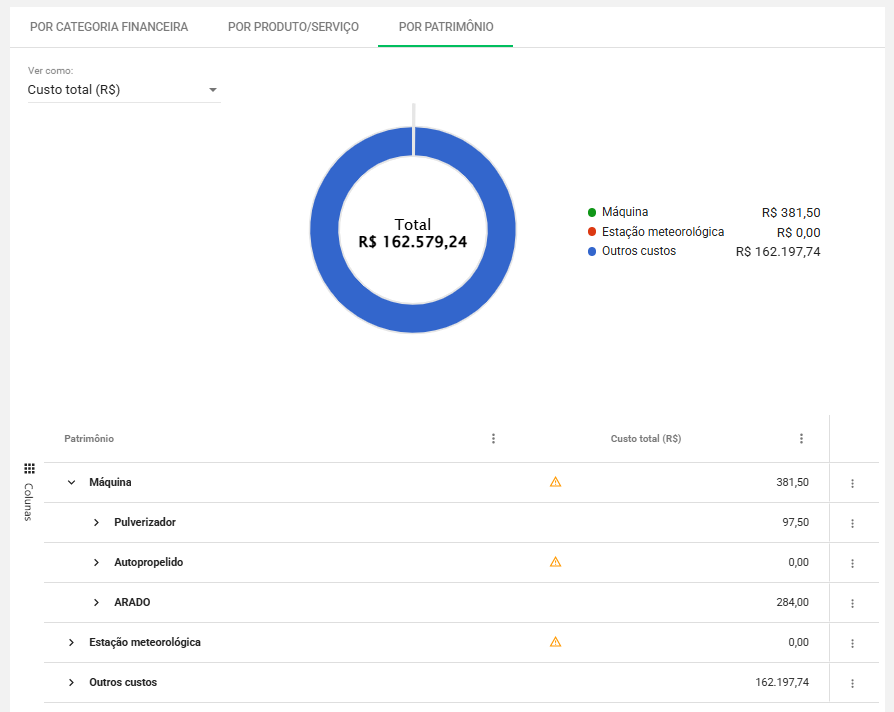Image resolution: width=894 pixels, height=712 pixels.
Task: Switch to Por Produto/Serviço tab
Action: pyautogui.click(x=293, y=27)
